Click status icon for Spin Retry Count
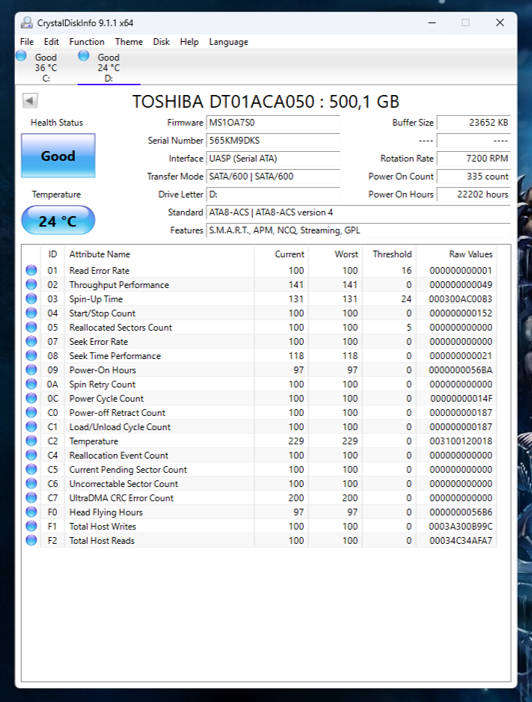This screenshot has width=532, height=702. pyautogui.click(x=31, y=384)
